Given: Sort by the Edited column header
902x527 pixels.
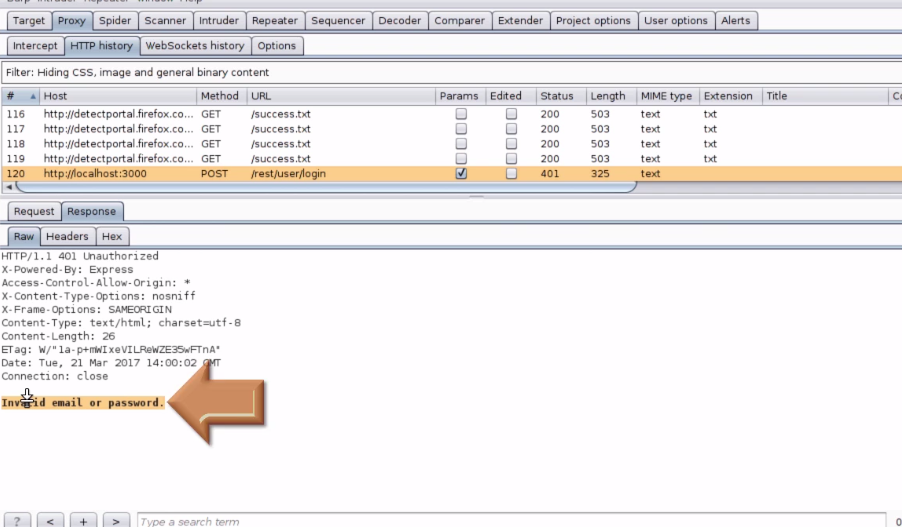Looking at the screenshot, I should pos(511,96).
